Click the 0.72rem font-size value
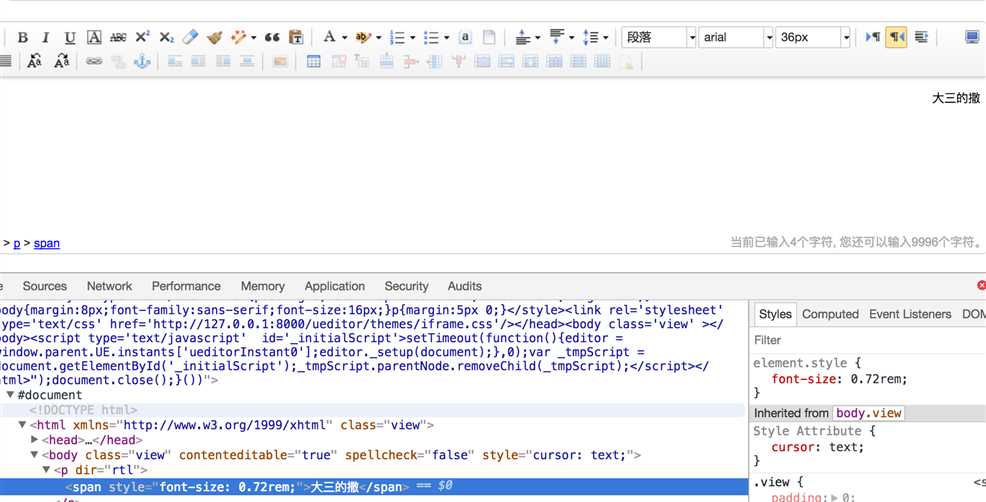Viewport: 986px width, 502px height. pyautogui.click(x=877, y=379)
